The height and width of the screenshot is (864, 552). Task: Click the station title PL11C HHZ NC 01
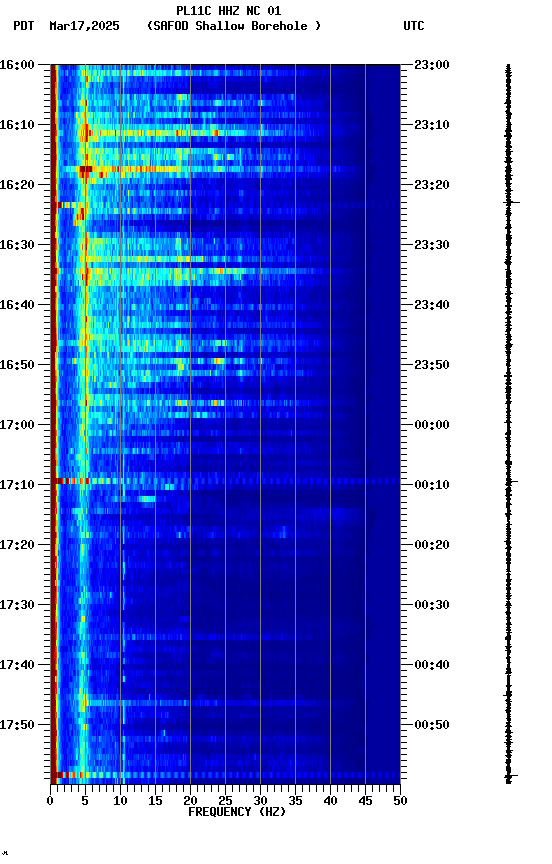229,11
